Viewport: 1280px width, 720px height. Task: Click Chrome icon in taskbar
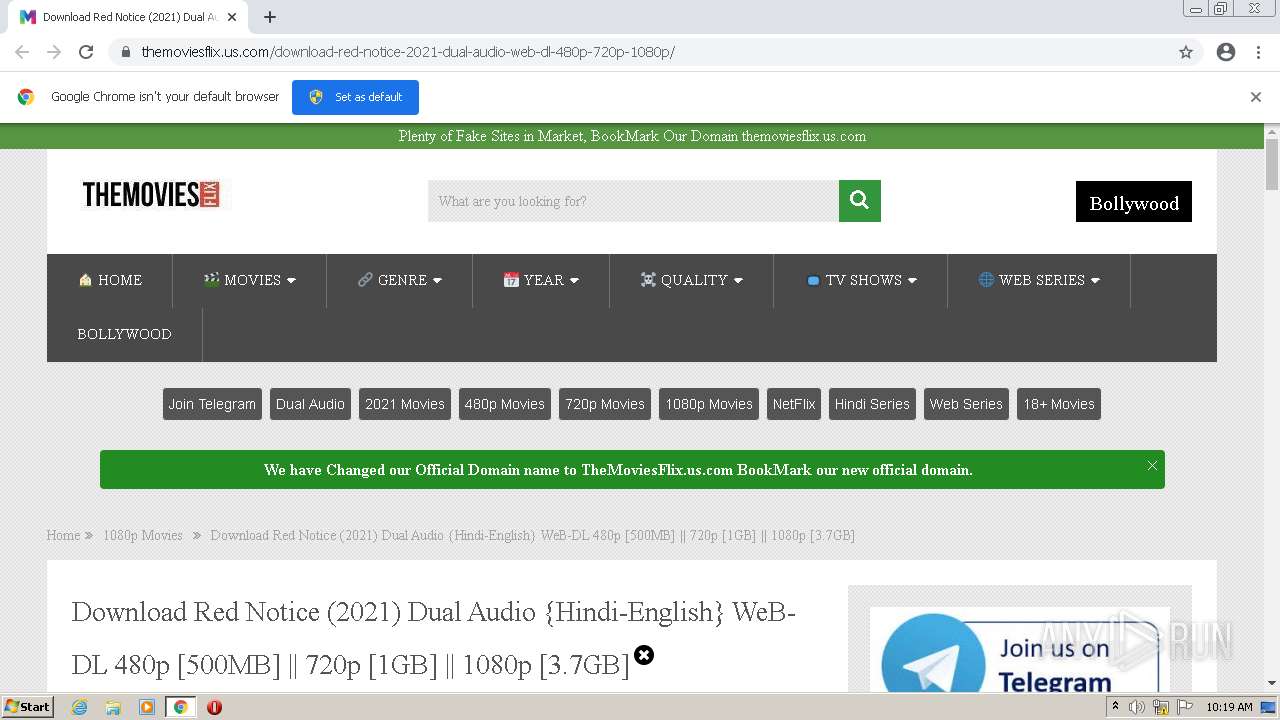click(x=181, y=707)
